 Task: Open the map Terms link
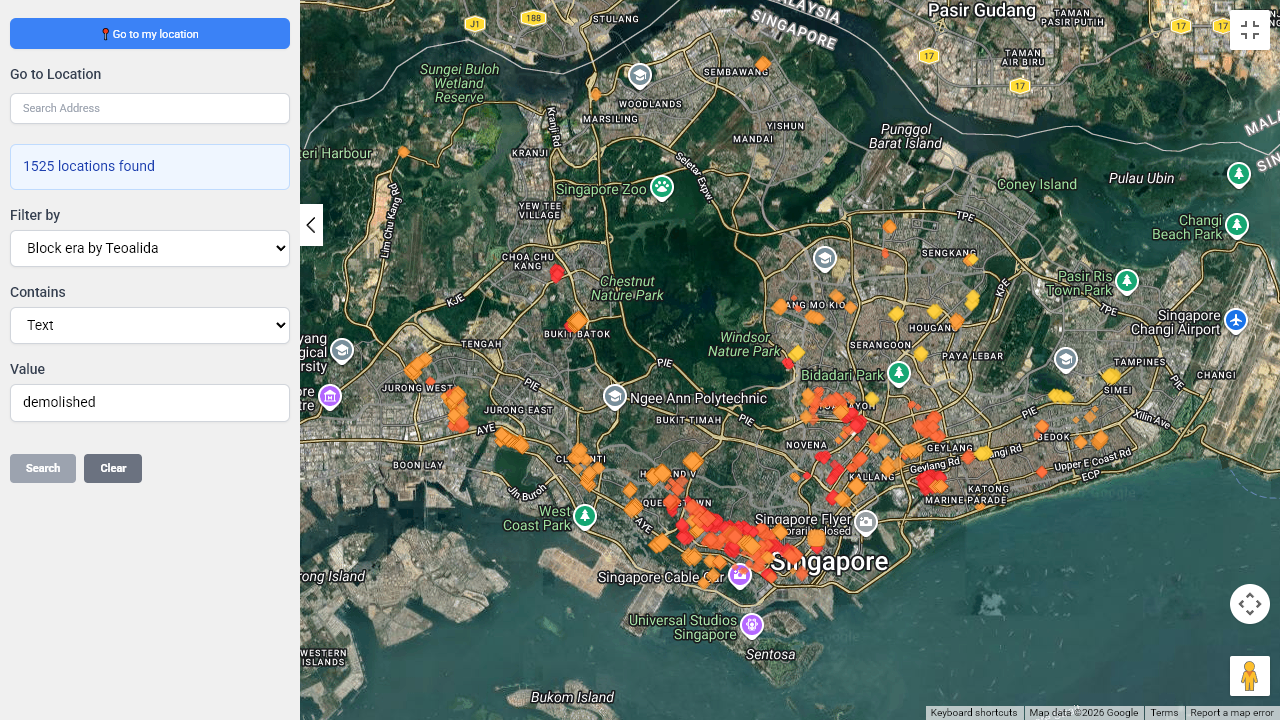point(1164,713)
